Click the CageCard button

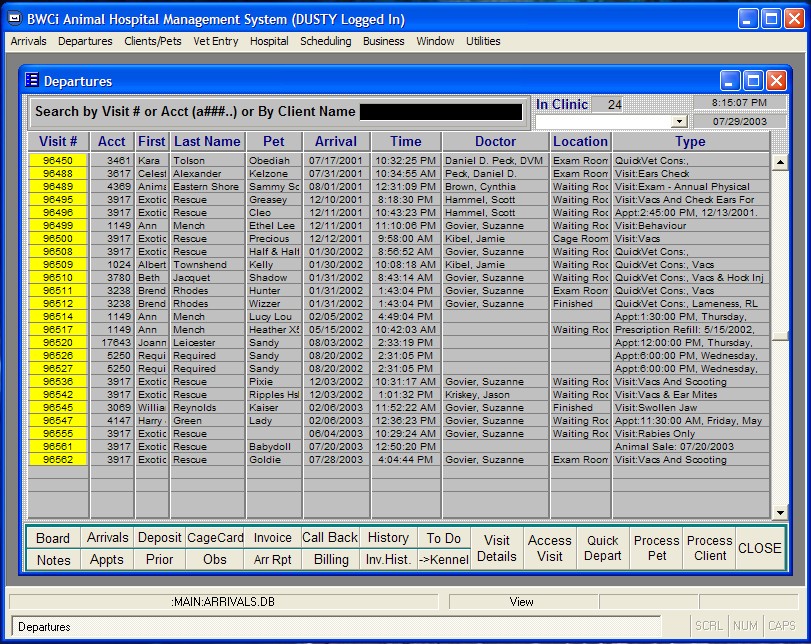215,538
